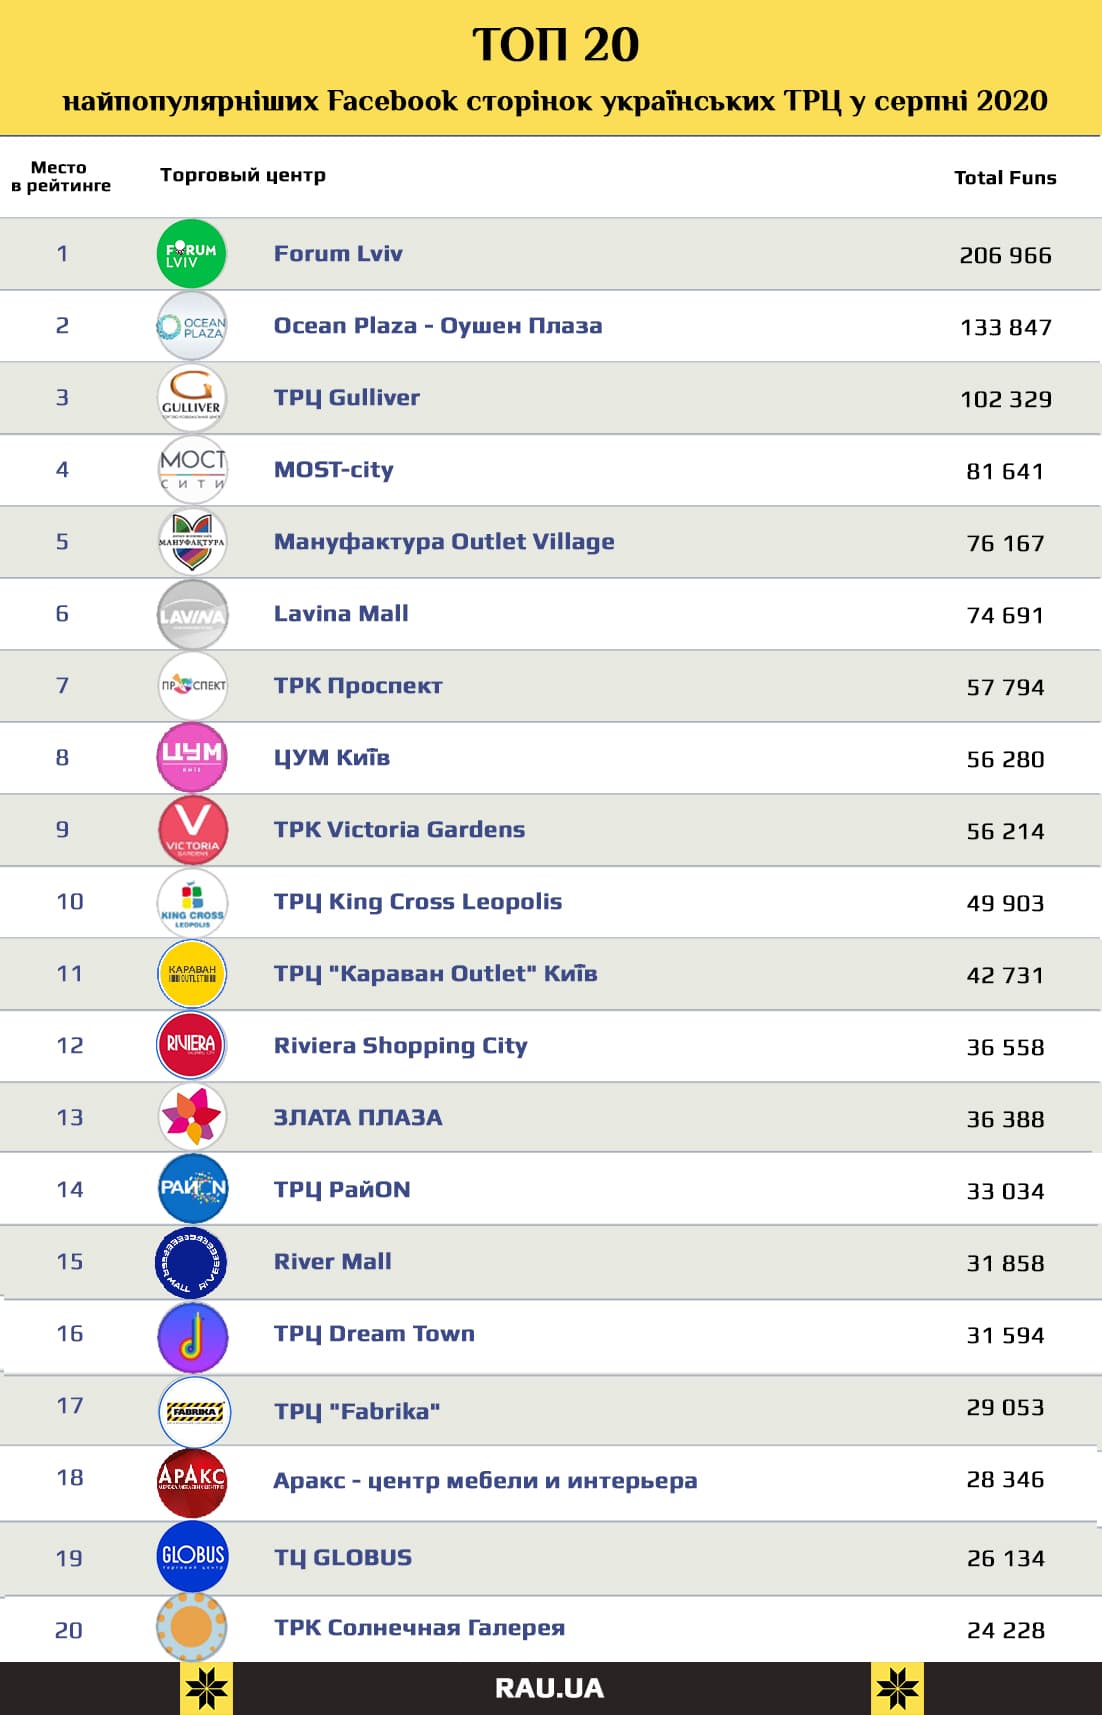
Task: Click the GLOBUS blue logo
Action: [192, 1556]
